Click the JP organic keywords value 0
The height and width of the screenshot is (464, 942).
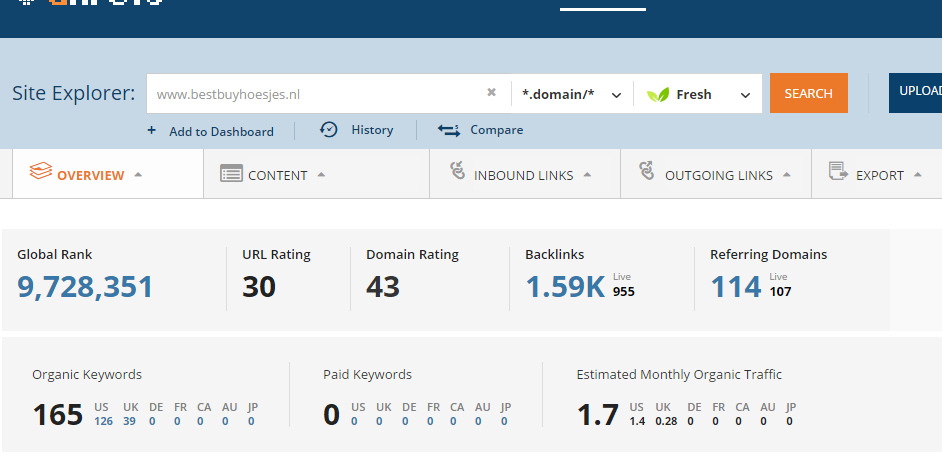coord(251,421)
